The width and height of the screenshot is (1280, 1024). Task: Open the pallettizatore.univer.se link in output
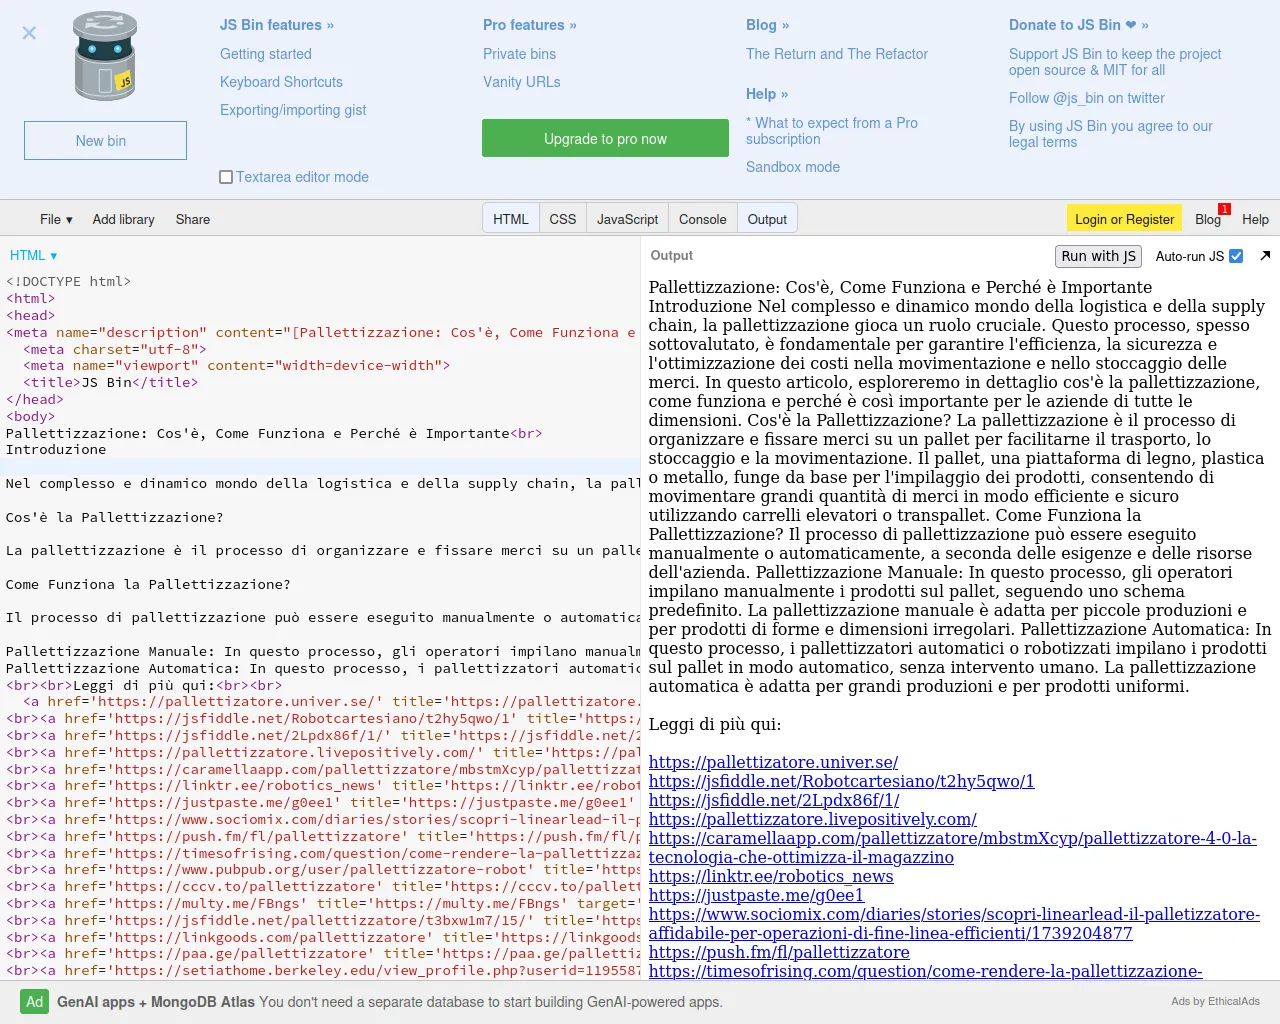tap(773, 762)
